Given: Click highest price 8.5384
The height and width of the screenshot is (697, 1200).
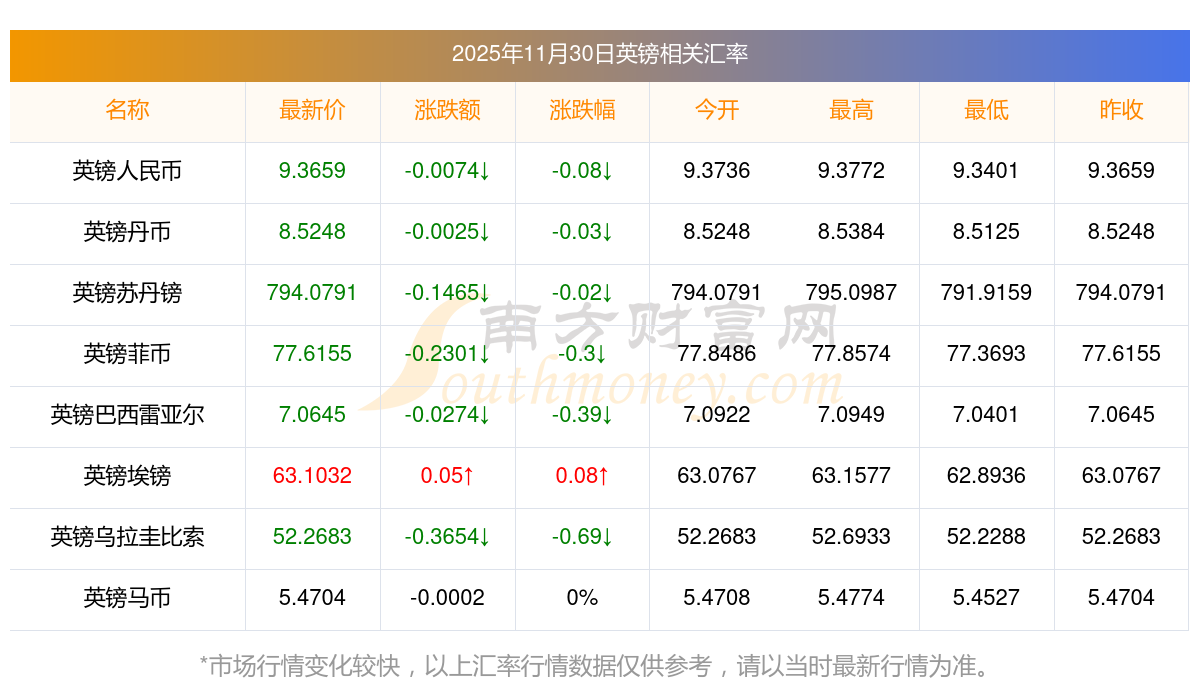Looking at the screenshot, I should click(x=851, y=232).
